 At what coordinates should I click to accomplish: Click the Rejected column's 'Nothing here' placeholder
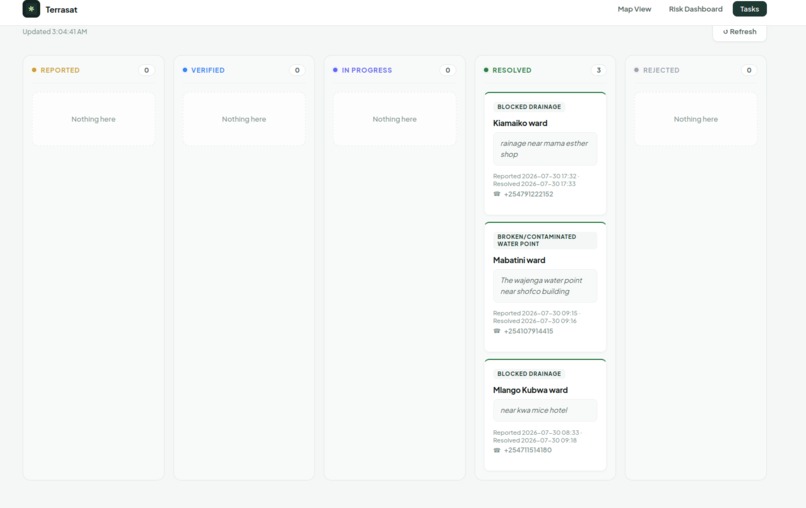pyautogui.click(x=696, y=119)
